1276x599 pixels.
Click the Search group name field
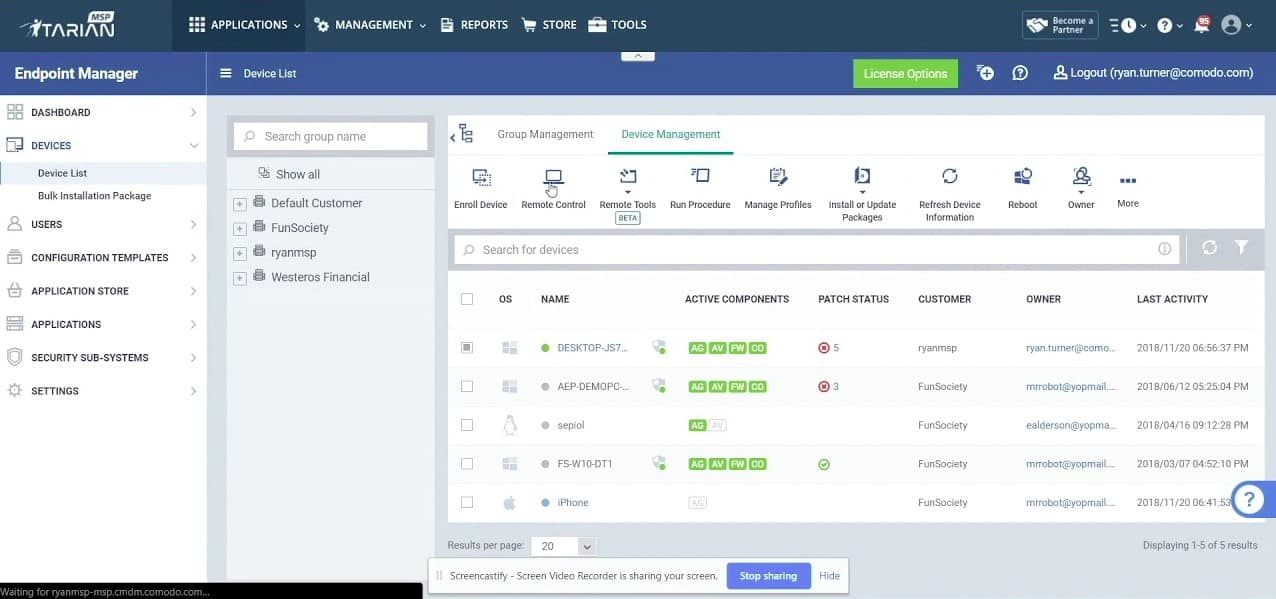[331, 136]
